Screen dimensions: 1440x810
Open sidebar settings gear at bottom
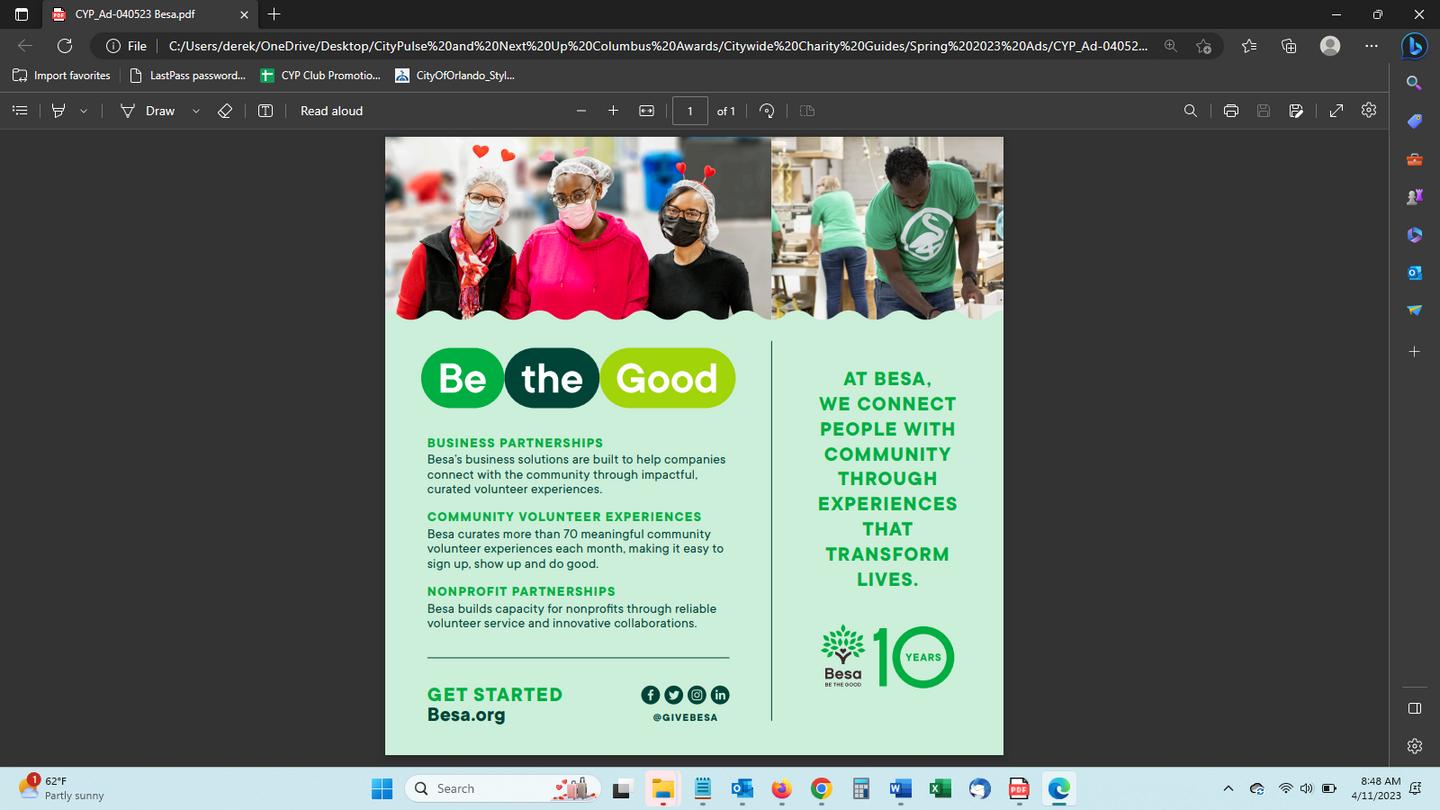tap(1414, 746)
